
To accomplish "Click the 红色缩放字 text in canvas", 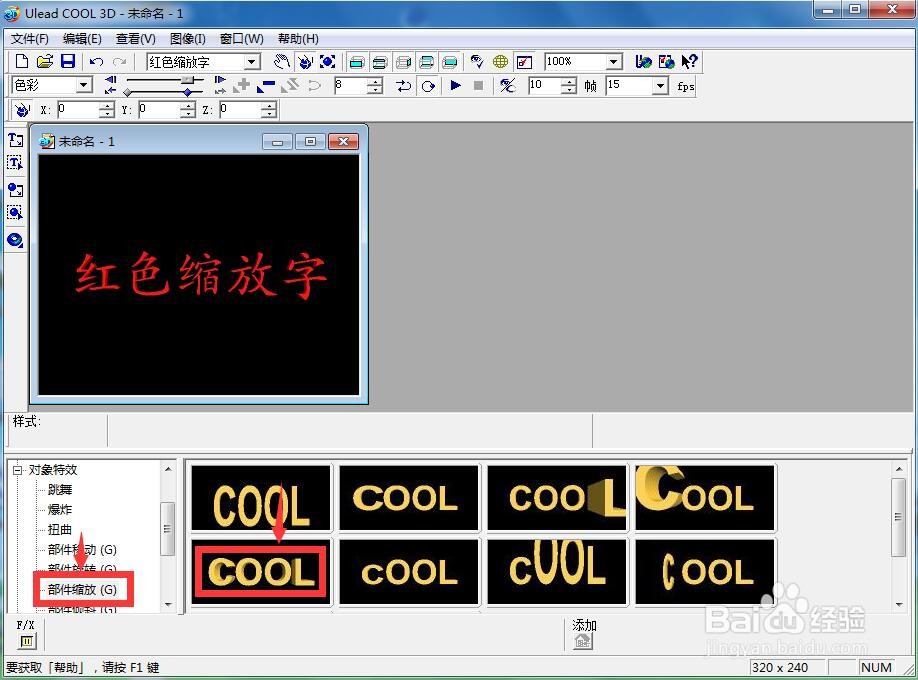I will (x=200, y=275).
